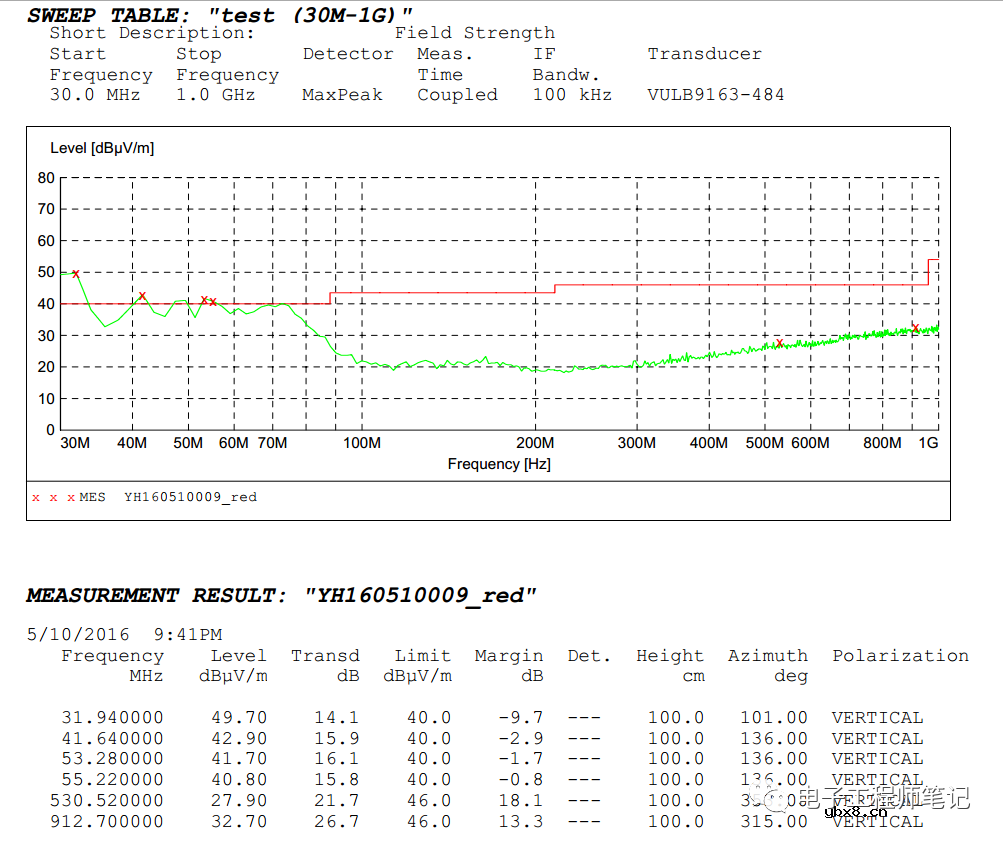Screen dimensions: 1003x842
Task: Click the red x symbols in the legend
Action: tap(53, 497)
